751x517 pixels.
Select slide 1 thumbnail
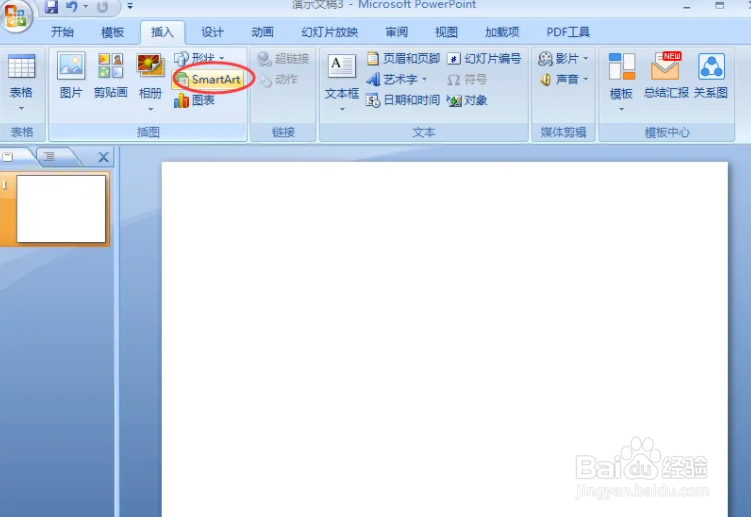61,208
